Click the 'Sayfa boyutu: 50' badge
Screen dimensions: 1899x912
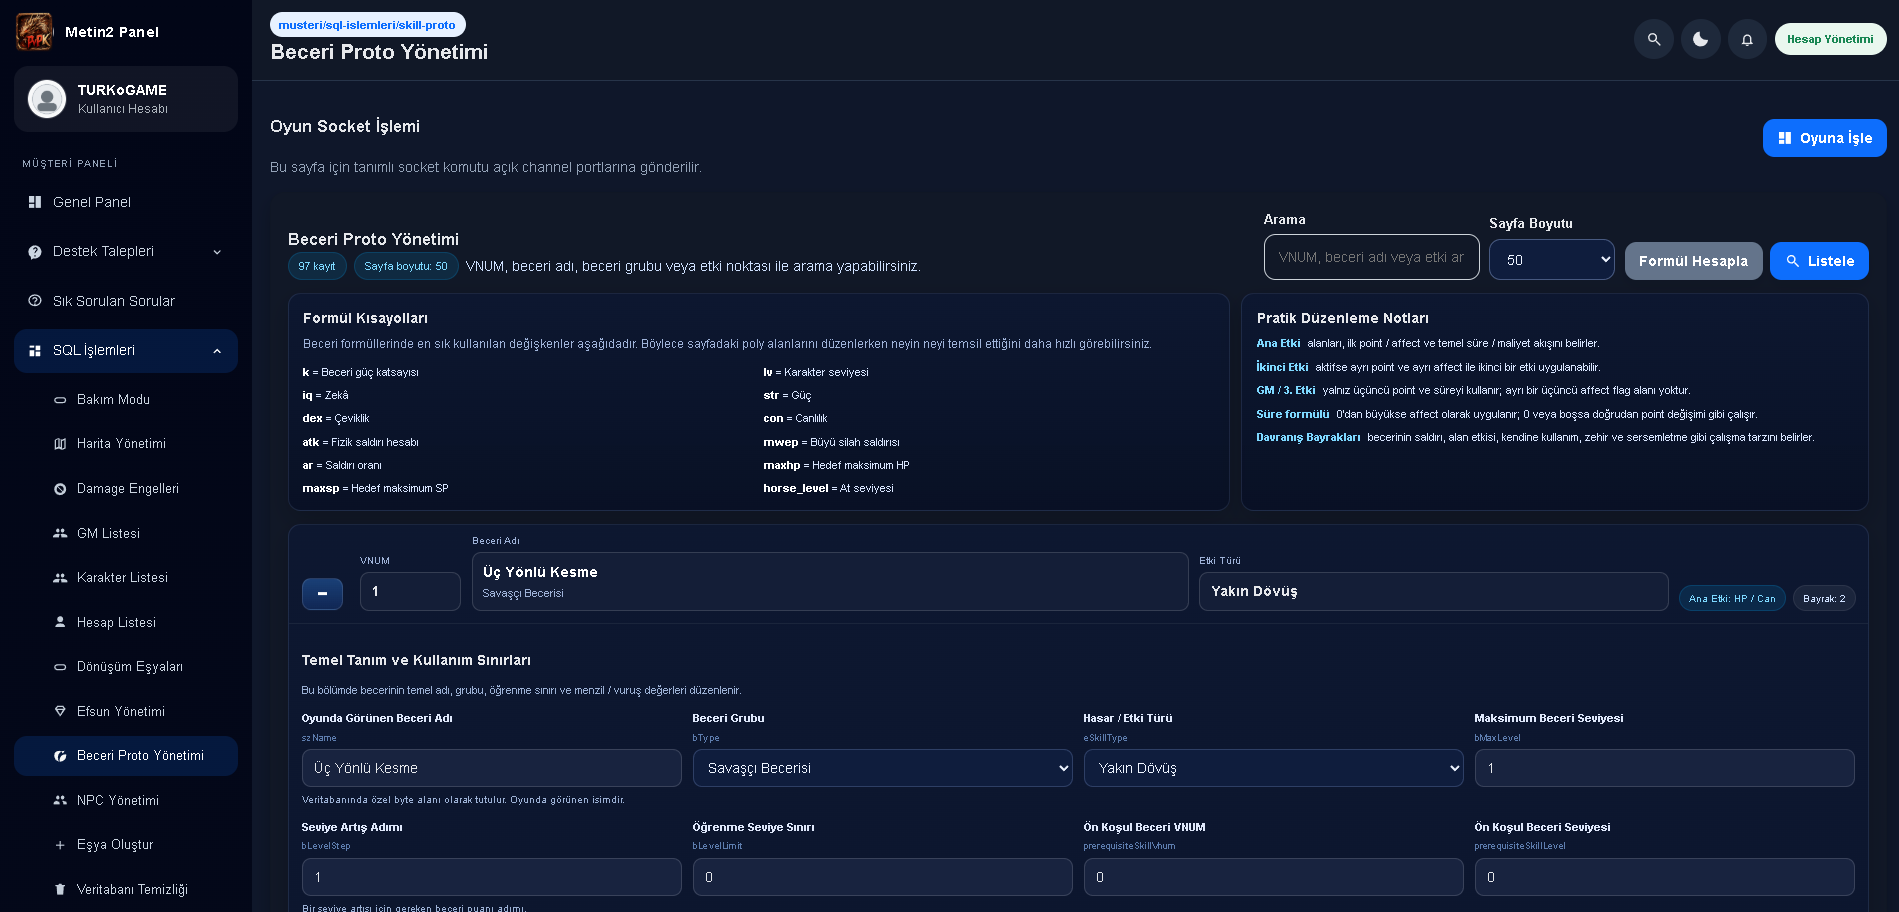(406, 266)
